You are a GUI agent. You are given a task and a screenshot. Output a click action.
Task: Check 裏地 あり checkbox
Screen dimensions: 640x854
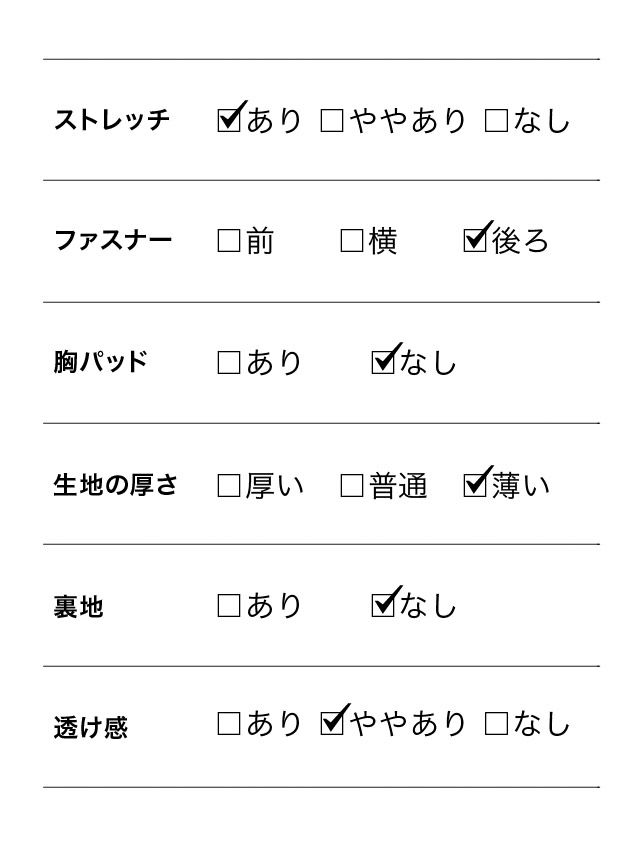pos(229,606)
